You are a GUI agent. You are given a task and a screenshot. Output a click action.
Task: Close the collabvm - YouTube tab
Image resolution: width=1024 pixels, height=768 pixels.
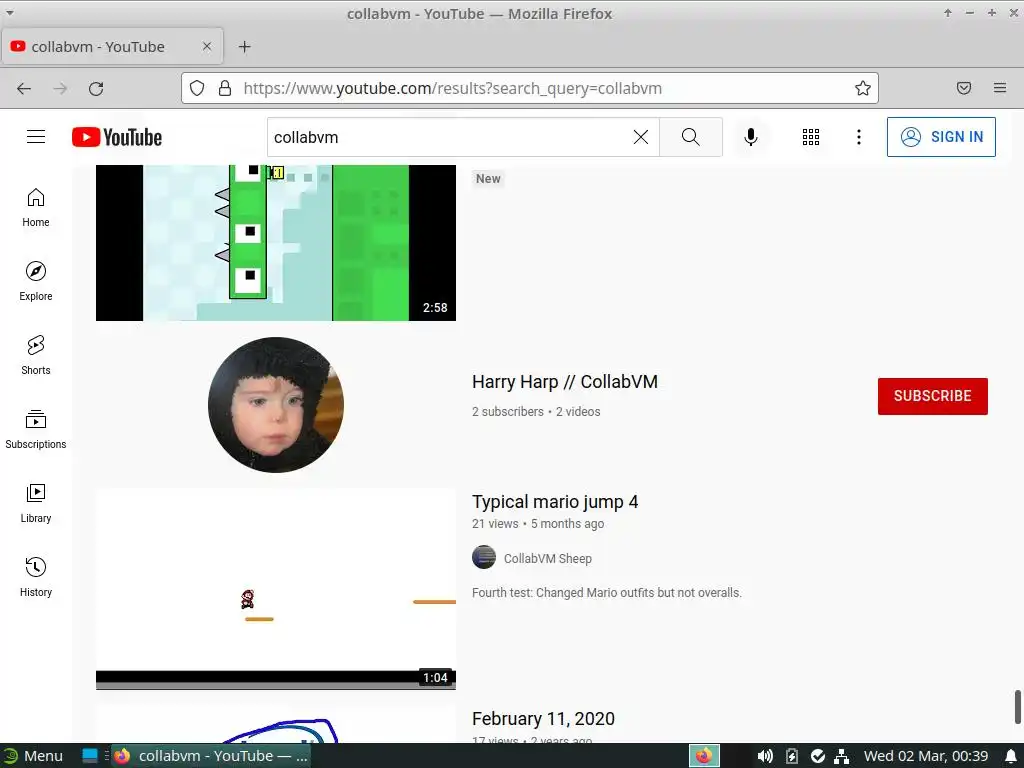(x=207, y=46)
